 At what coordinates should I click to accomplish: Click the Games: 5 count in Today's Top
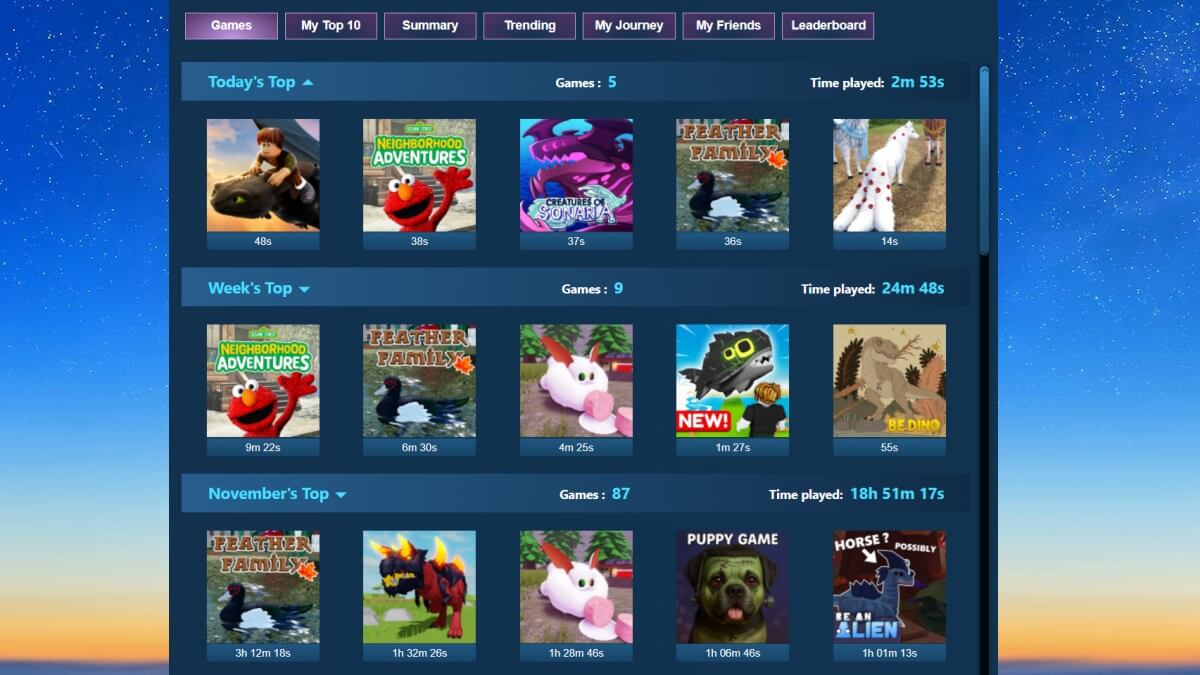612,82
